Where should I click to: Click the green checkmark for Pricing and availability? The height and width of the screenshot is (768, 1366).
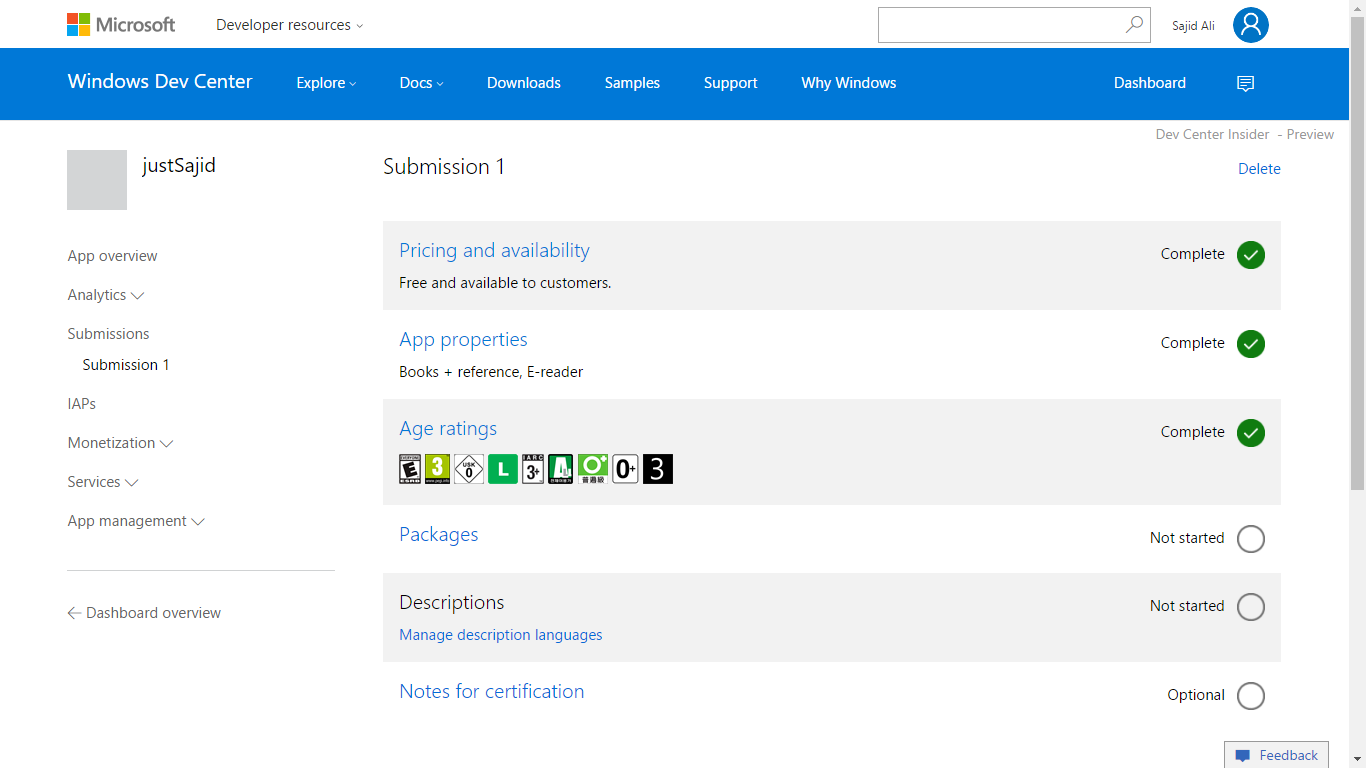click(x=1251, y=255)
